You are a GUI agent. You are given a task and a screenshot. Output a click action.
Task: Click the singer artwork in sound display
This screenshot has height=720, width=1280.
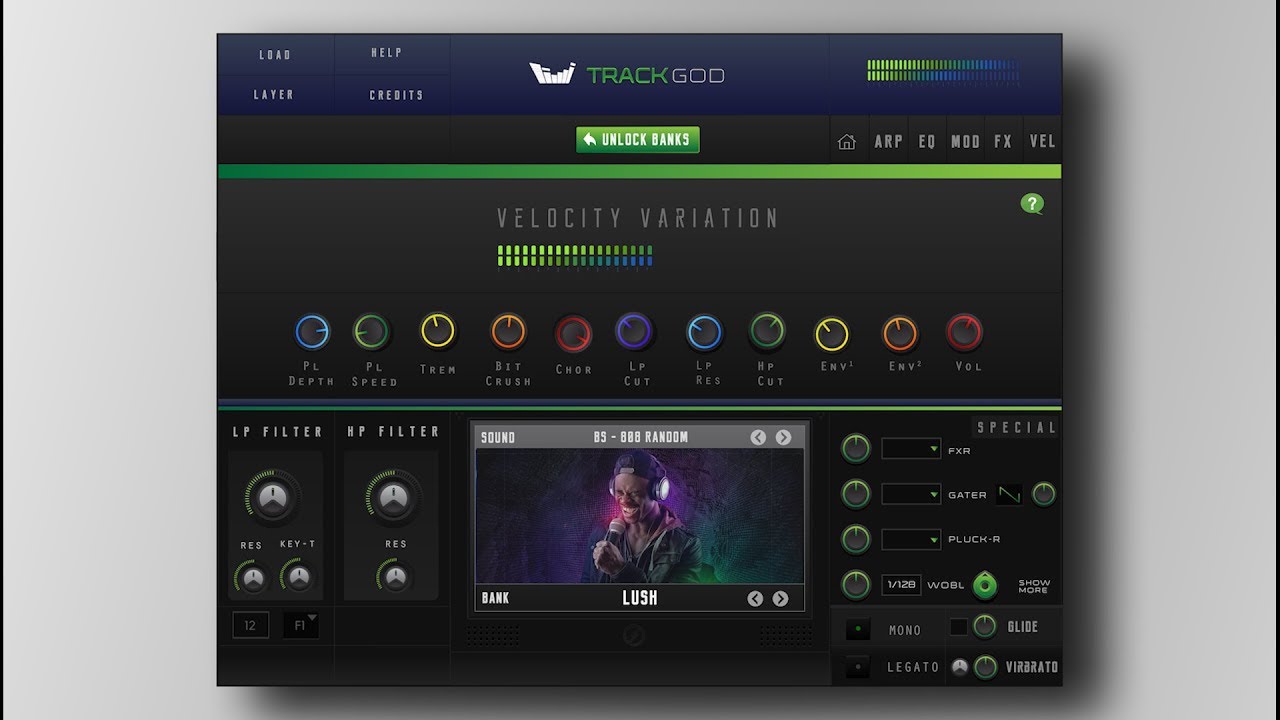(640, 516)
